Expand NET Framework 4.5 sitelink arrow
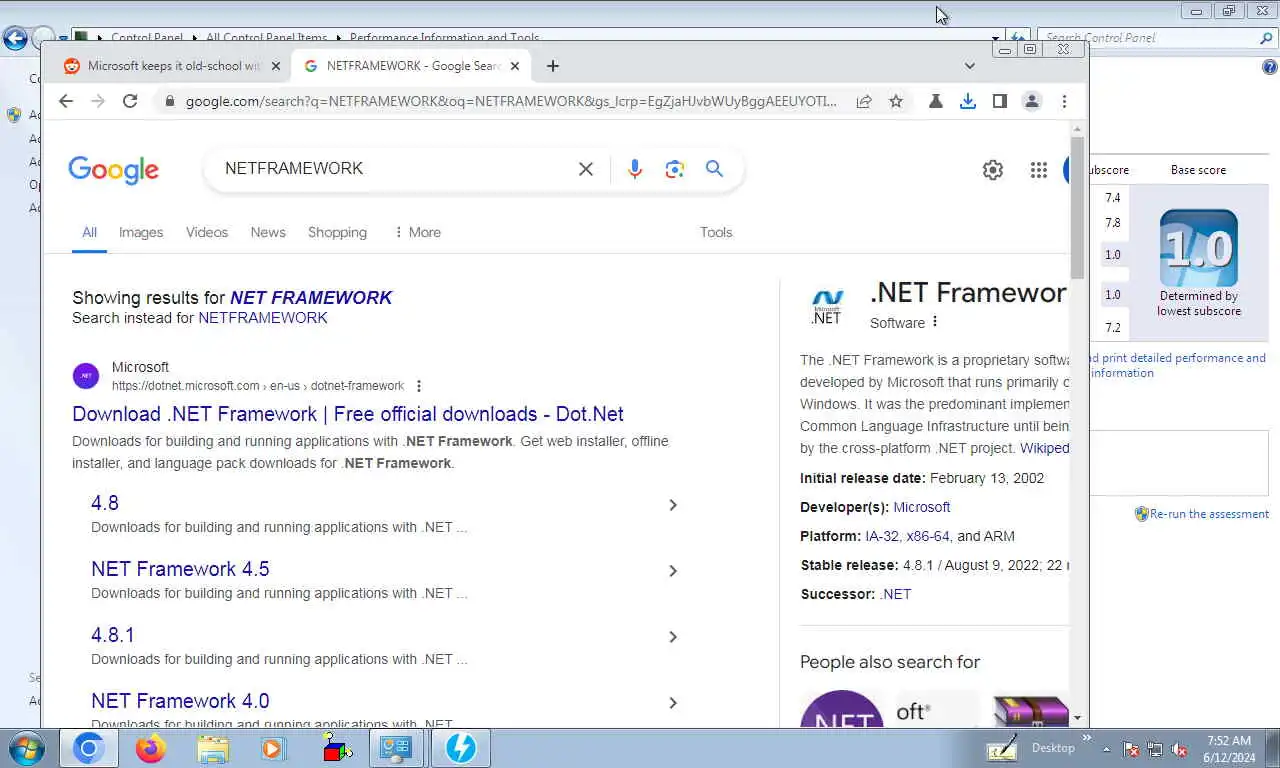This screenshot has width=1280, height=768. click(673, 571)
